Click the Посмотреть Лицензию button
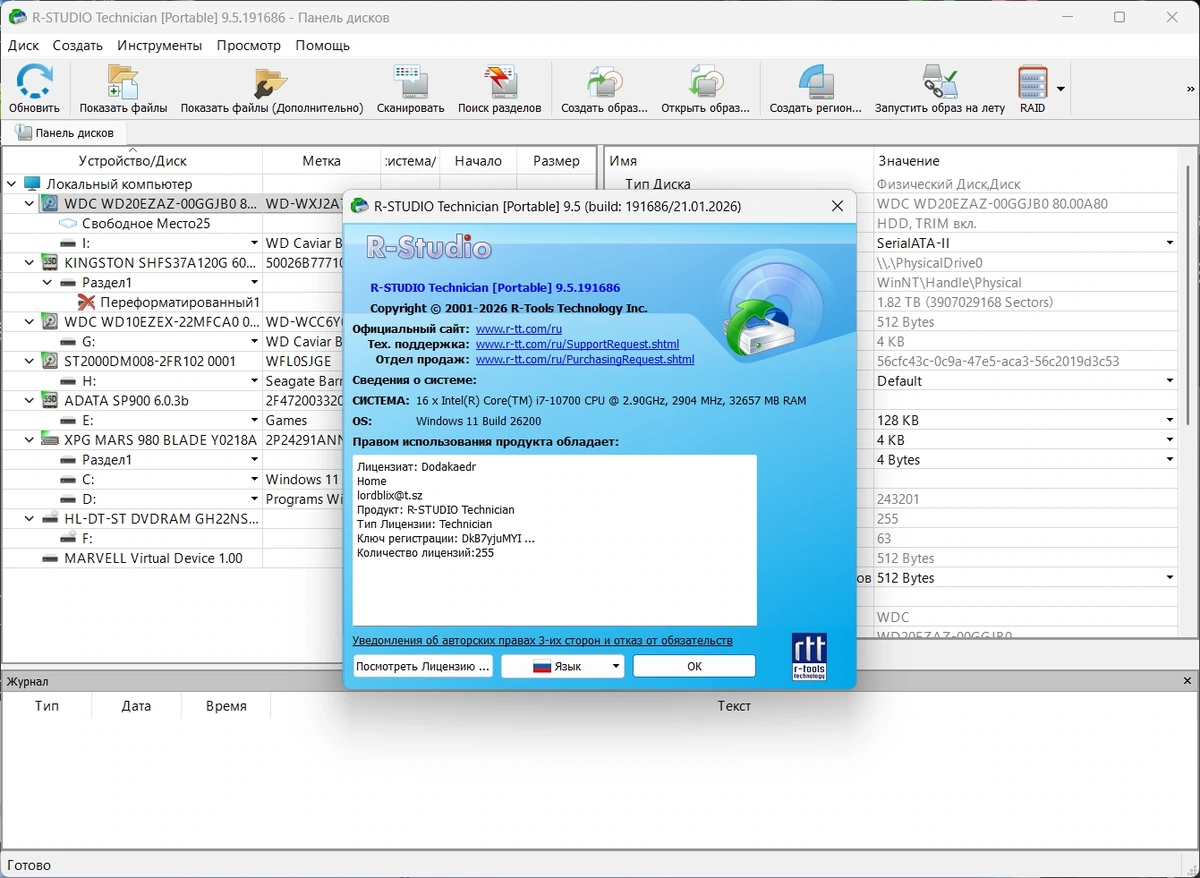The image size is (1200, 878). tap(423, 666)
